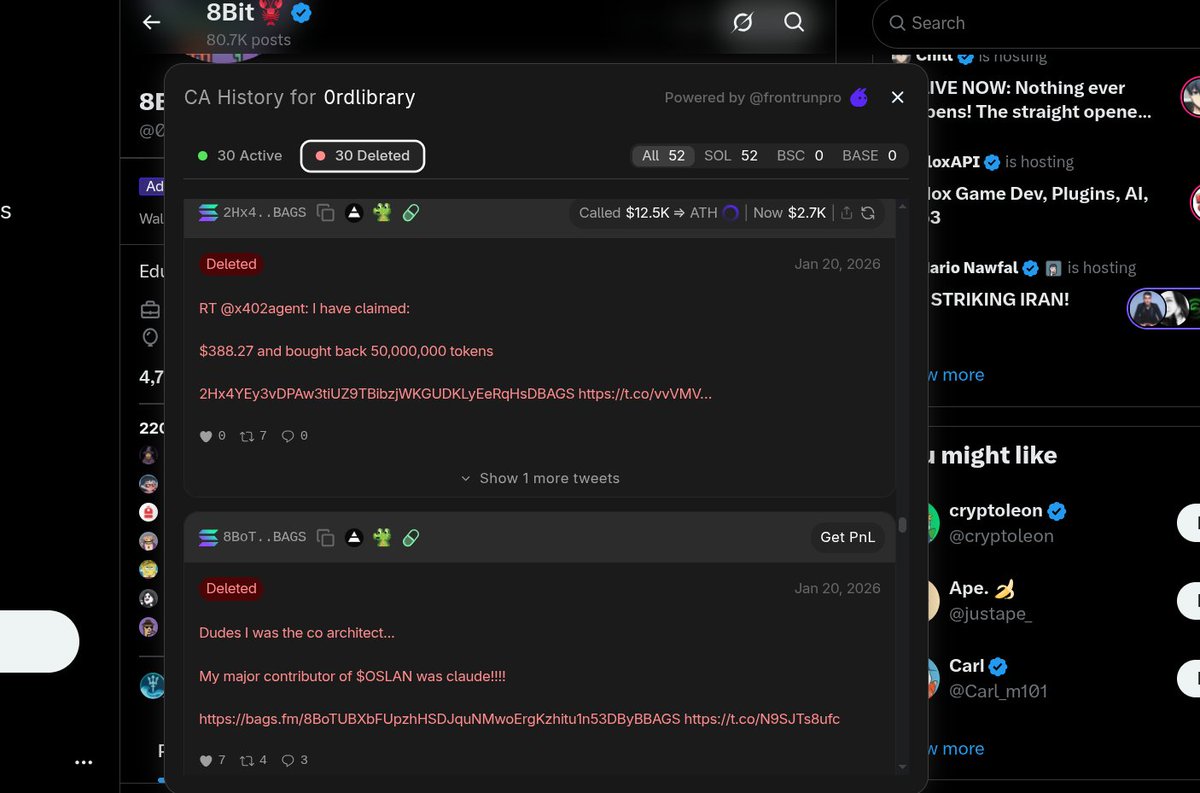Click the profile header search magnifier
The height and width of the screenshot is (793, 1200).
(x=794, y=22)
